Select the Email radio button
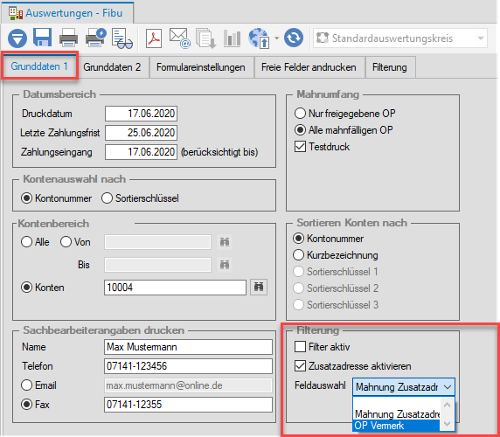 (27, 385)
